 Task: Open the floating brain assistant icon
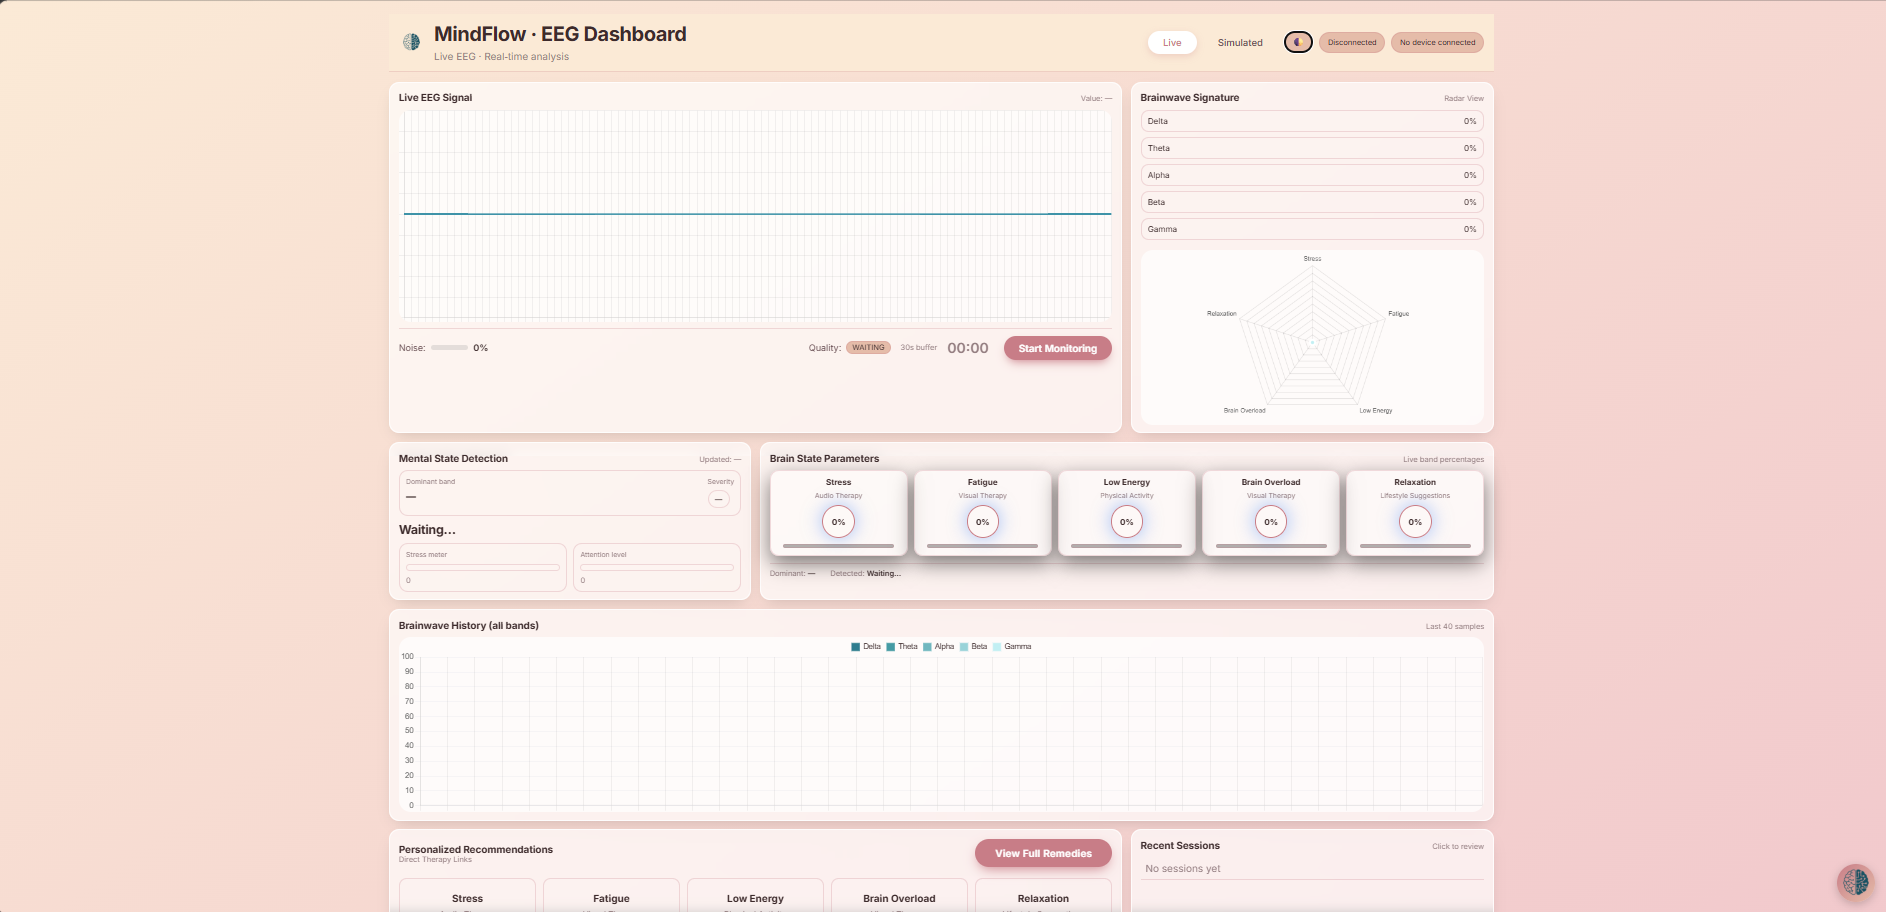pos(1856,882)
